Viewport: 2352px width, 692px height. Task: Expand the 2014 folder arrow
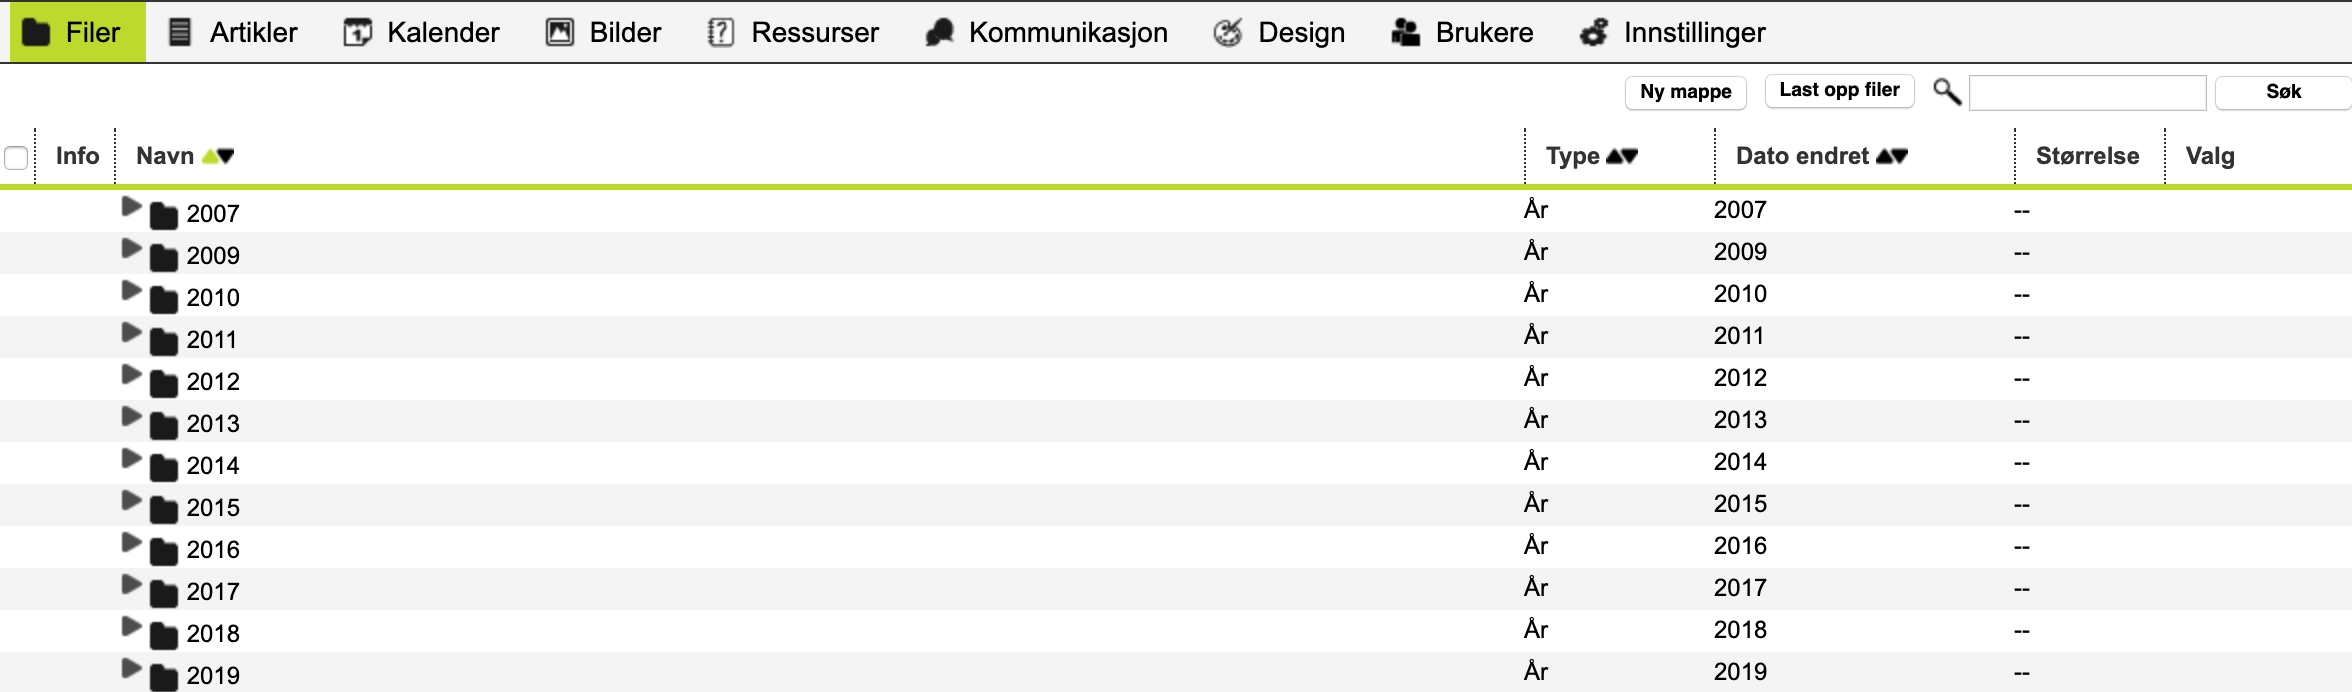[x=131, y=459]
